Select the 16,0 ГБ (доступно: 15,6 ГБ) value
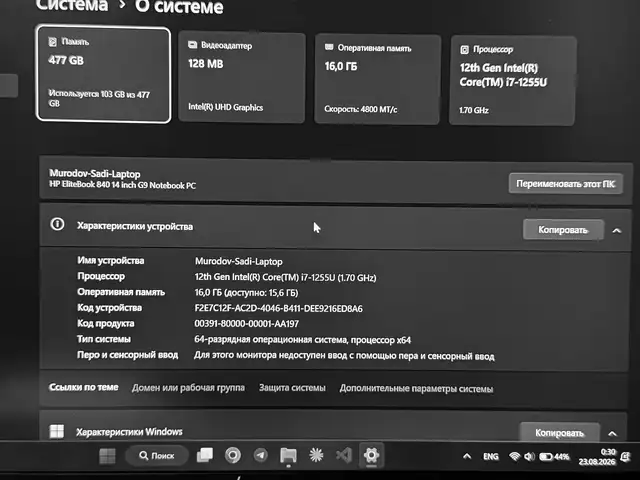 (246, 293)
